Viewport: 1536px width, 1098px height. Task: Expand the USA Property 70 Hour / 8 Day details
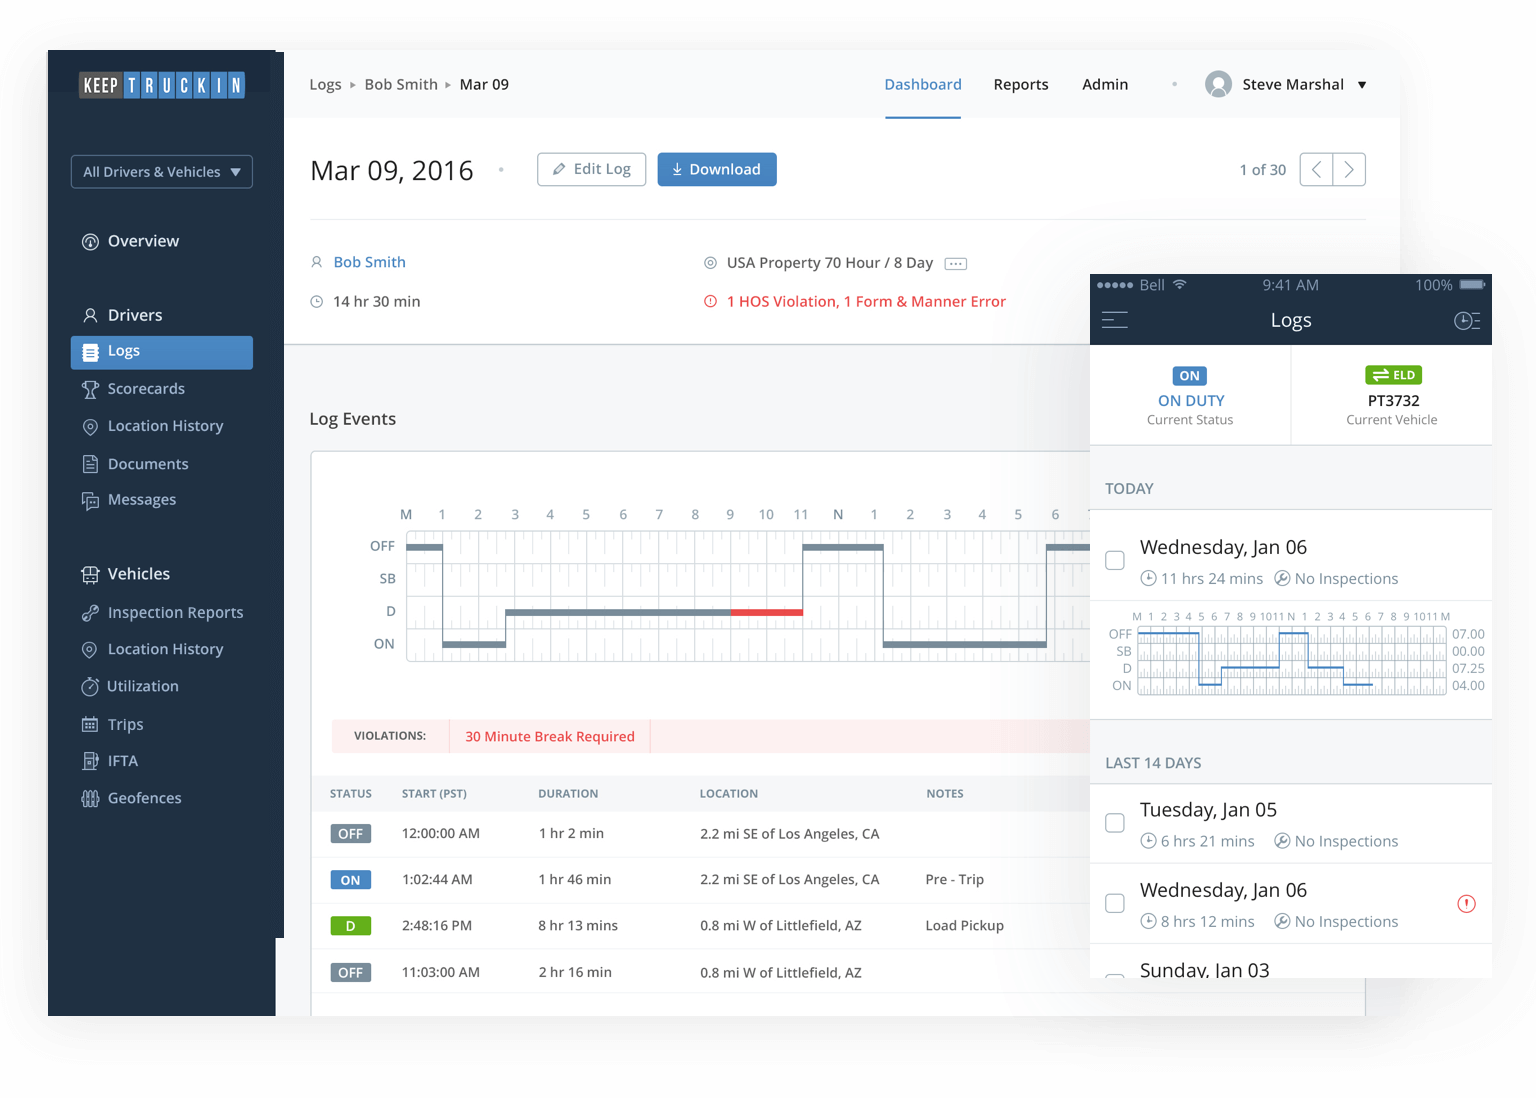955,263
